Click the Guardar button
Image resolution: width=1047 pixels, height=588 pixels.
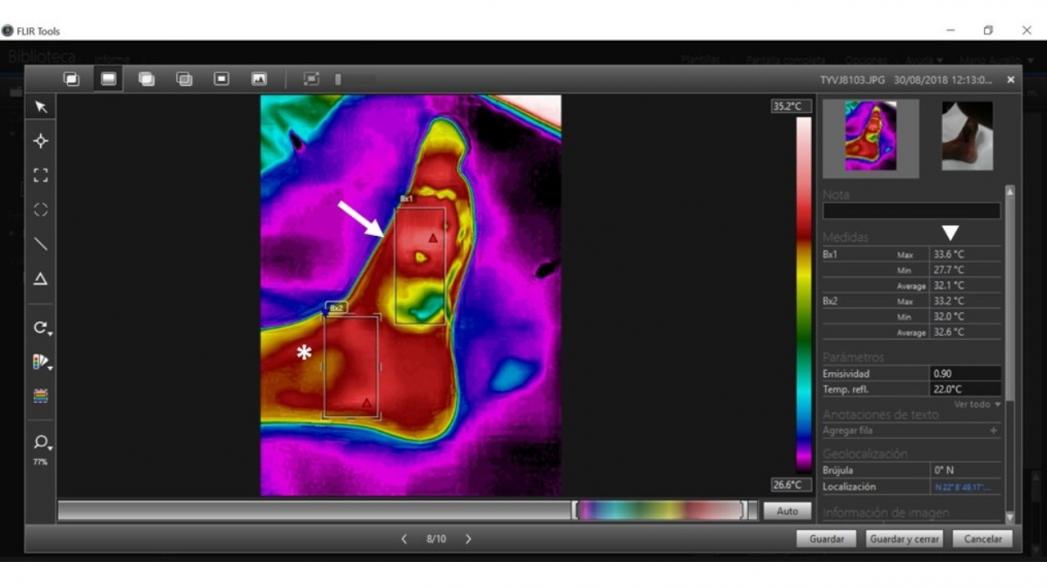pyautogui.click(x=826, y=539)
